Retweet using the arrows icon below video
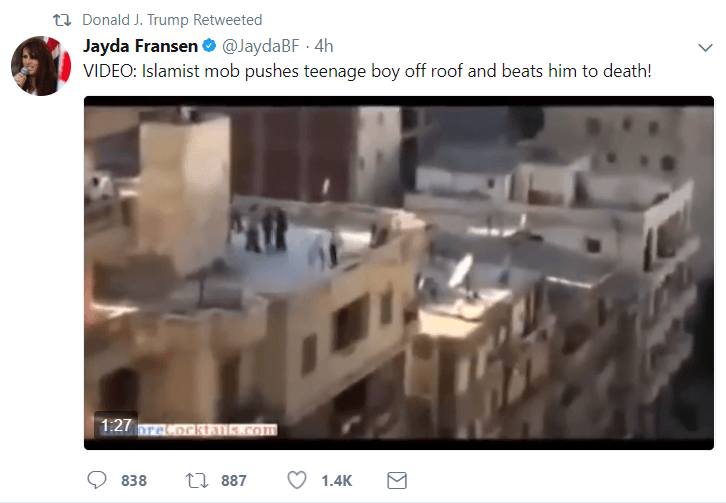Viewport: 726px width, 503px height. (x=197, y=481)
